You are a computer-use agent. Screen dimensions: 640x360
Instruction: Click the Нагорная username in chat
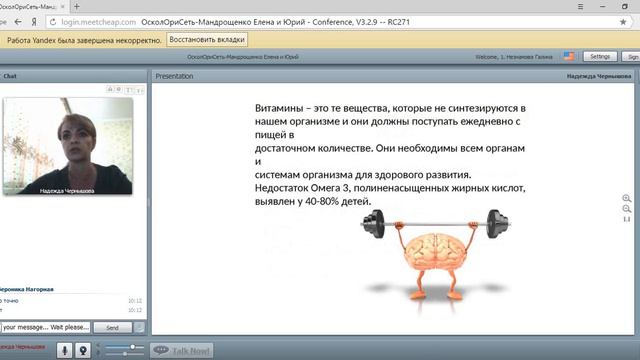tap(27, 289)
